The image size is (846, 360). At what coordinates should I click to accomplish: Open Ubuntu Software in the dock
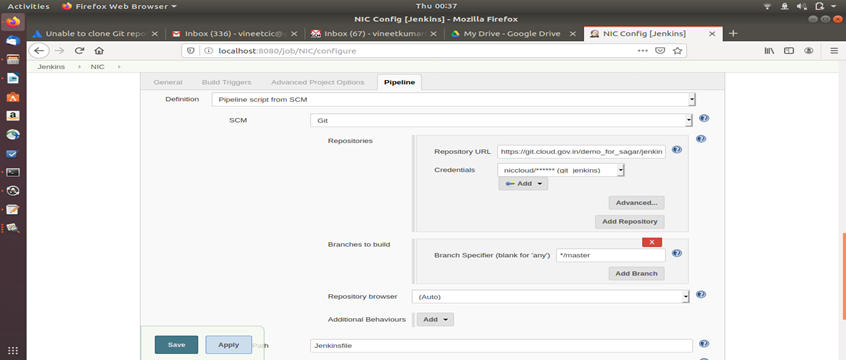pyautogui.click(x=13, y=97)
